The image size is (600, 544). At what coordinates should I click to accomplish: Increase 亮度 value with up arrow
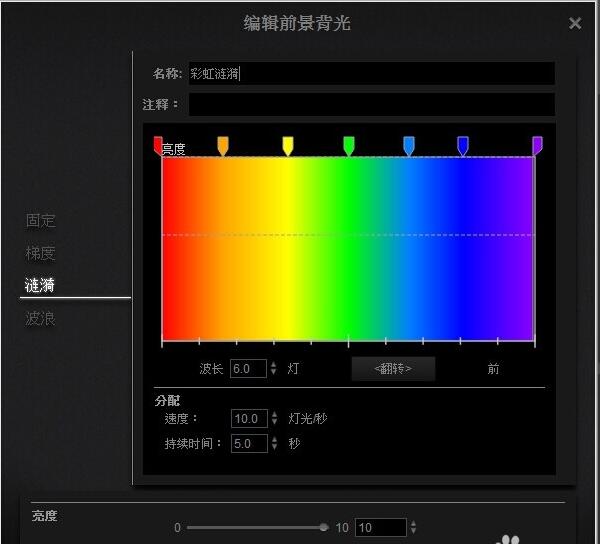click(413, 523)
